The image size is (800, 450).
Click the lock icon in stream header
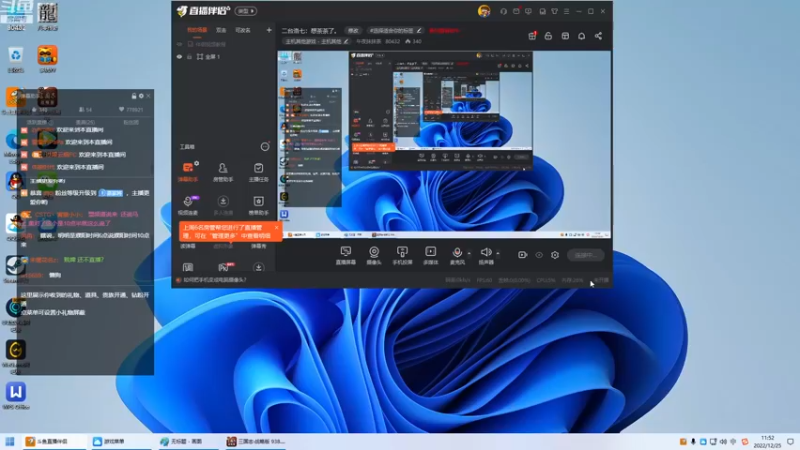click(x=548, y=36)
